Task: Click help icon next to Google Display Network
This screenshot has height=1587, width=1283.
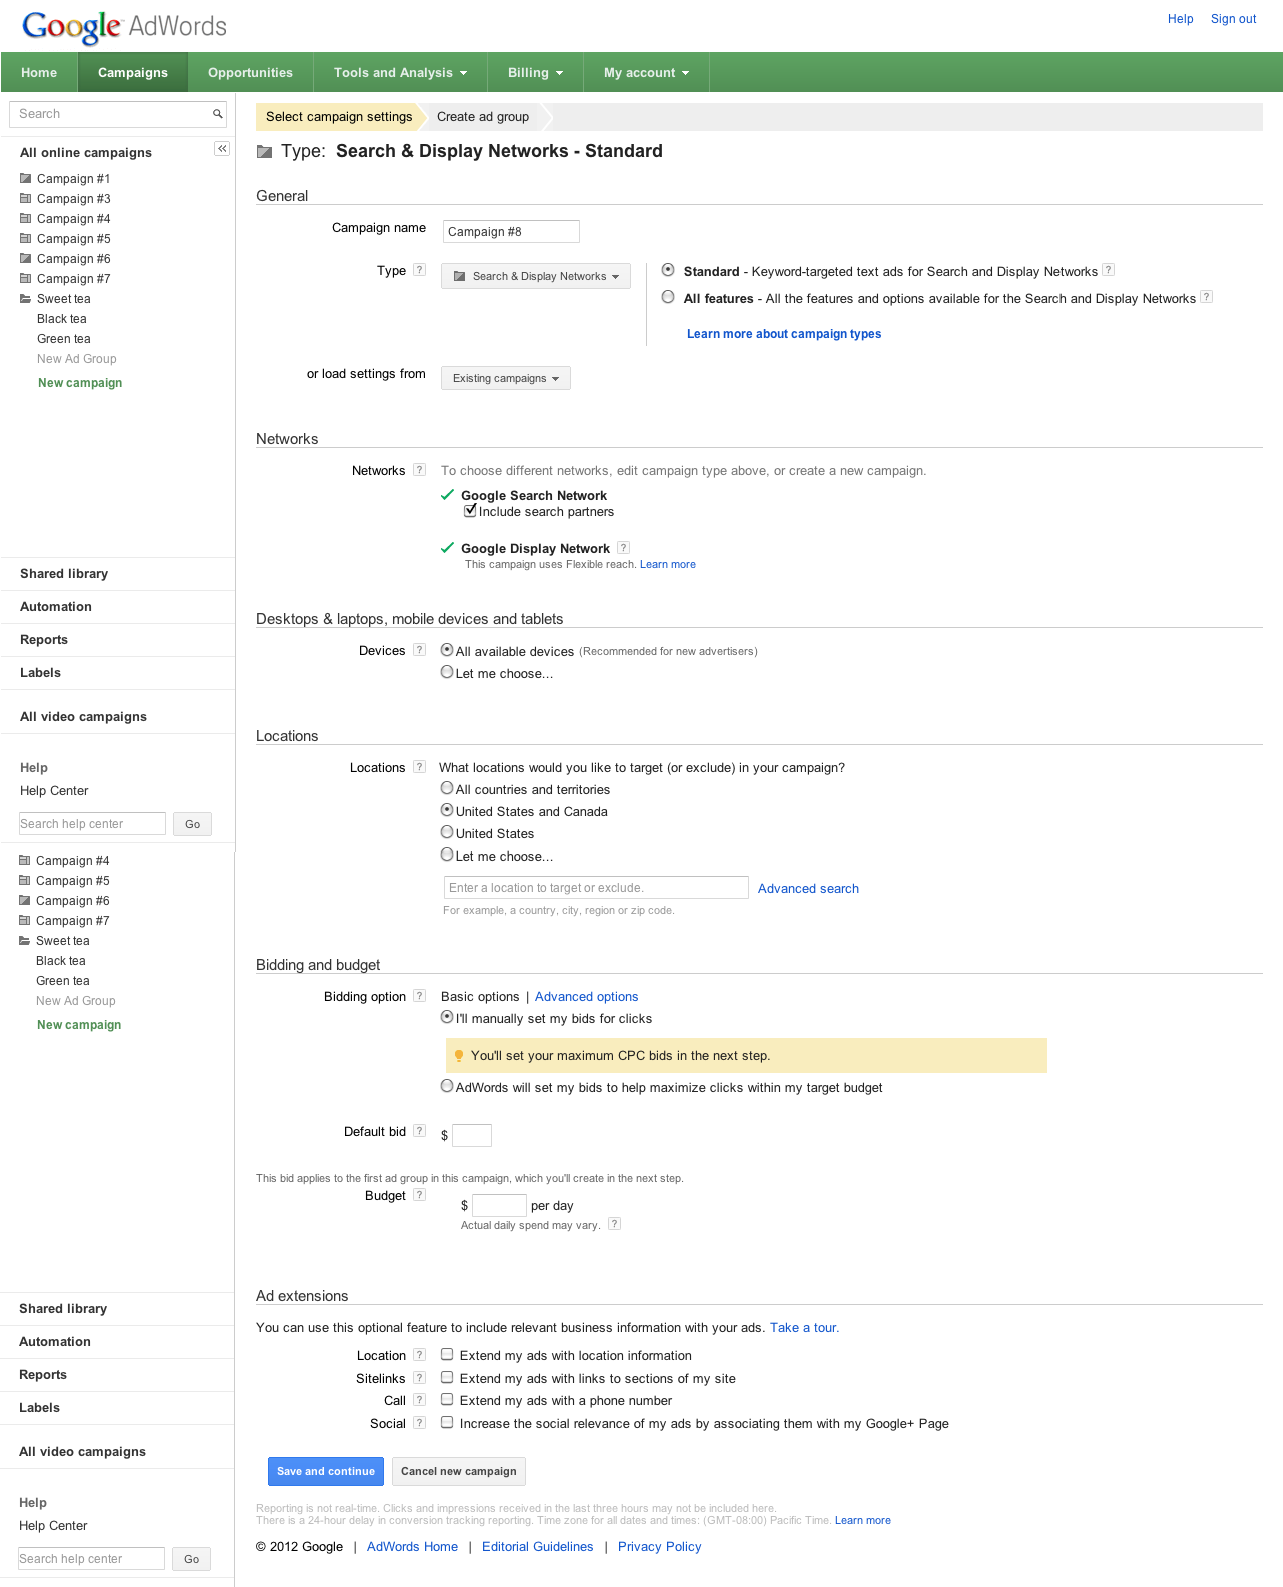Action: (x=624, y=548)
